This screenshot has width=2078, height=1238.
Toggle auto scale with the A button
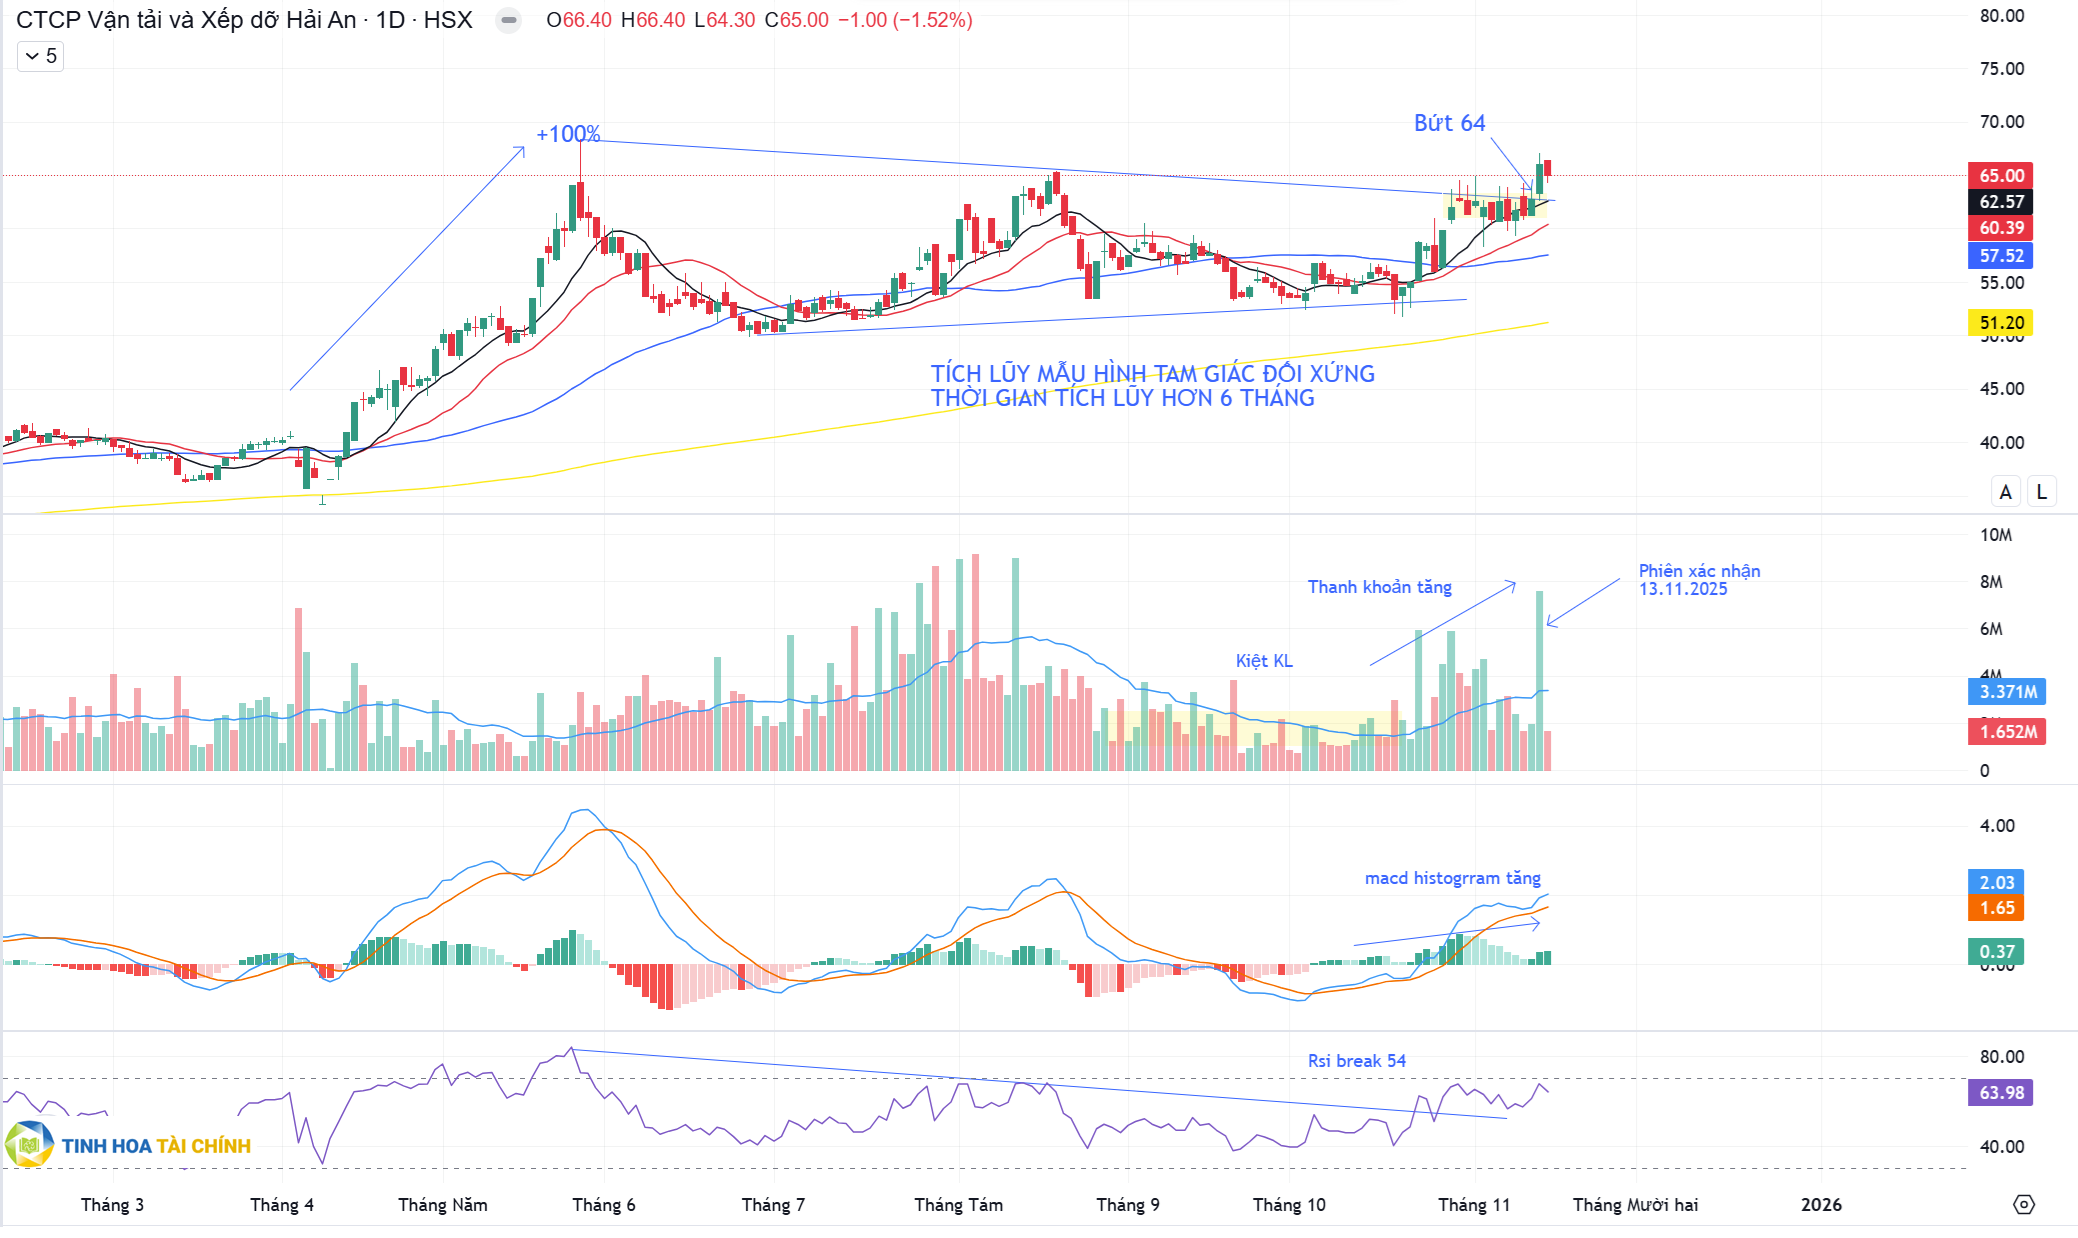pos(2005,492)
